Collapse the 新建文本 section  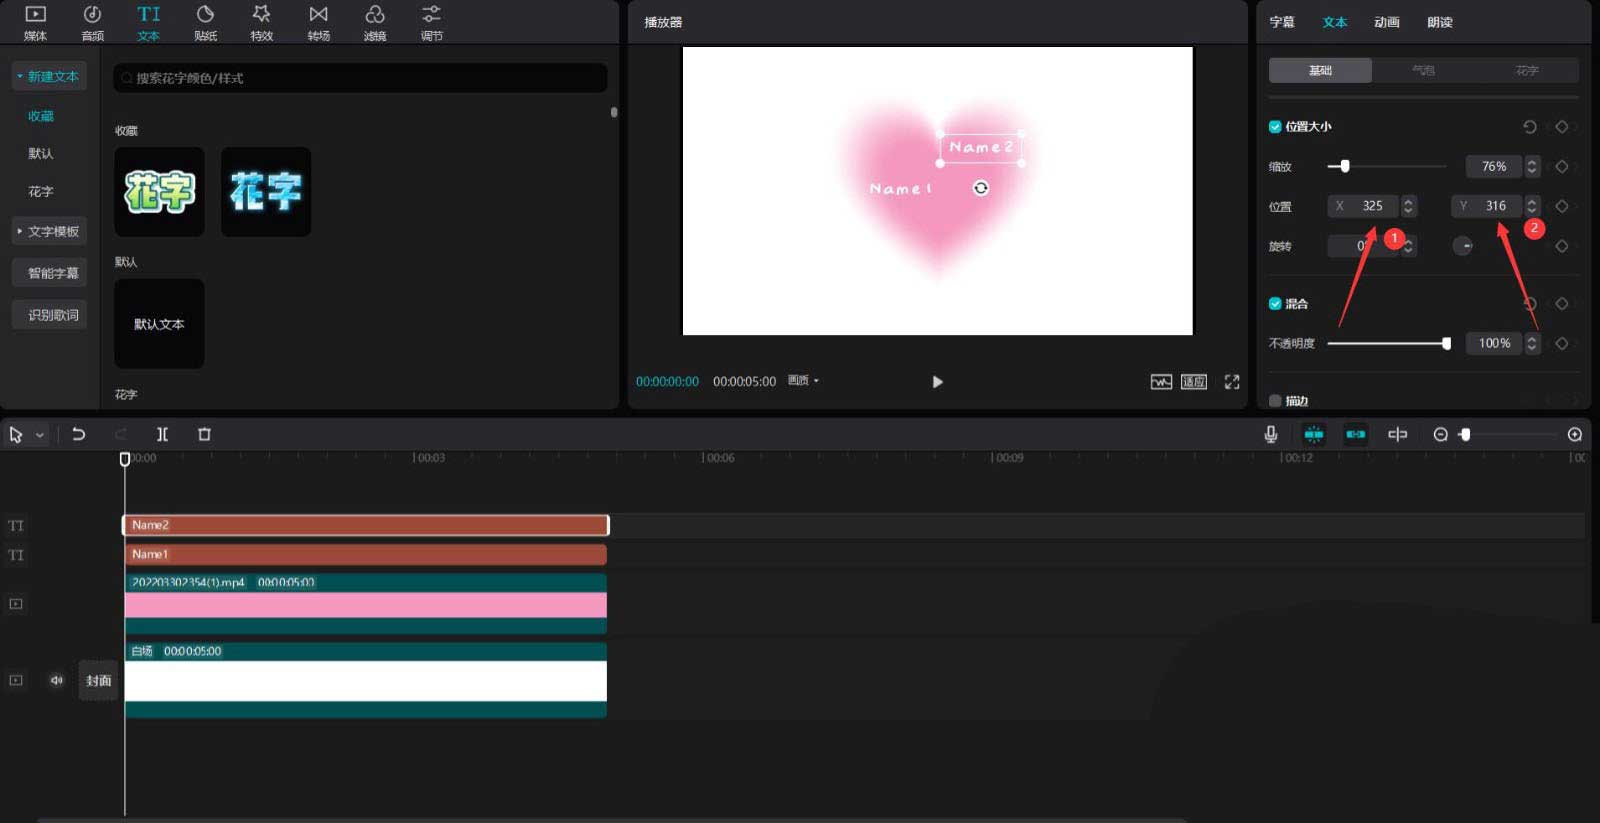coord(49,77)
